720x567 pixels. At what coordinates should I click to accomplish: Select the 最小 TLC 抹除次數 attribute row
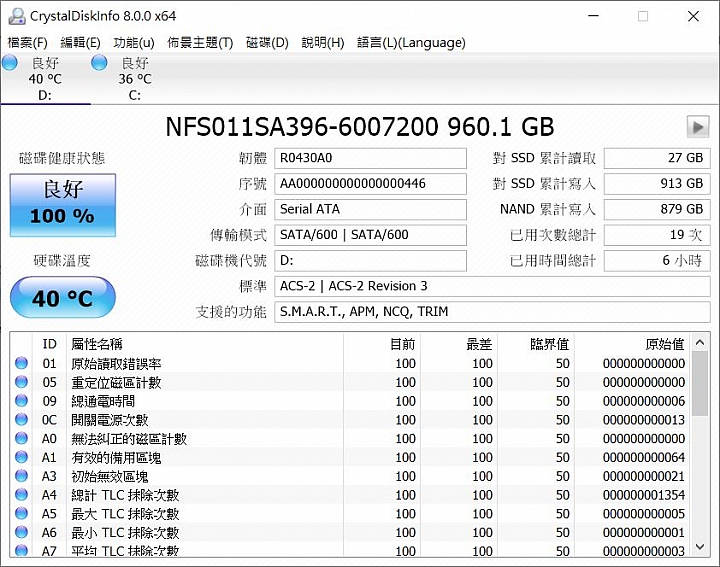pyautogui.click(x=350, y=533)
